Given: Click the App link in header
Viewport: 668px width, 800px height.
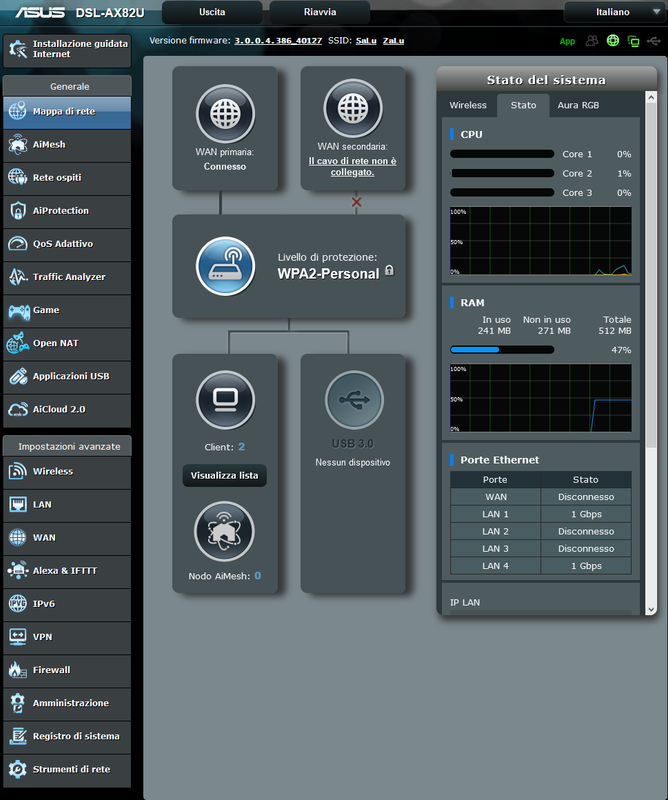Looking at the screenshot, I should [567, 41].
